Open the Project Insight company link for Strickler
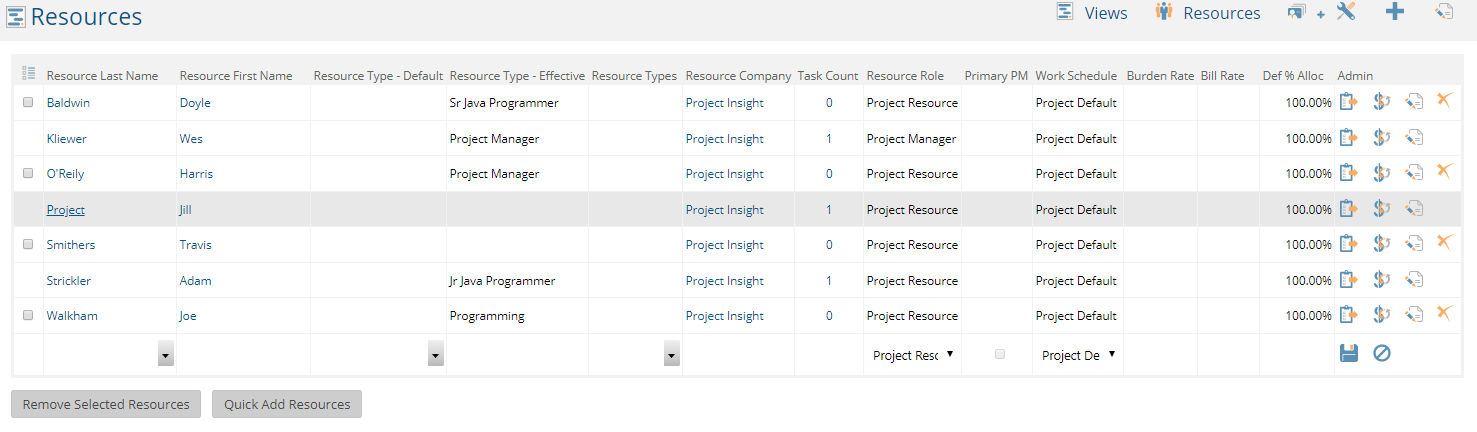The height and width of the screenshot is (432, 1477). (724, 281)
